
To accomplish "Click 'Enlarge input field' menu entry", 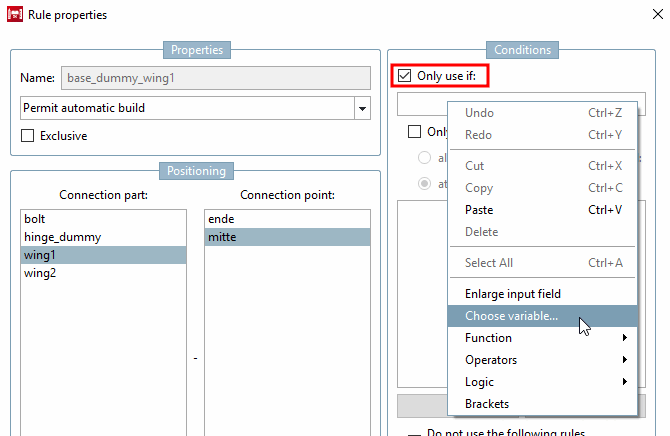I will pyautogui.click(x=512, y=294).
